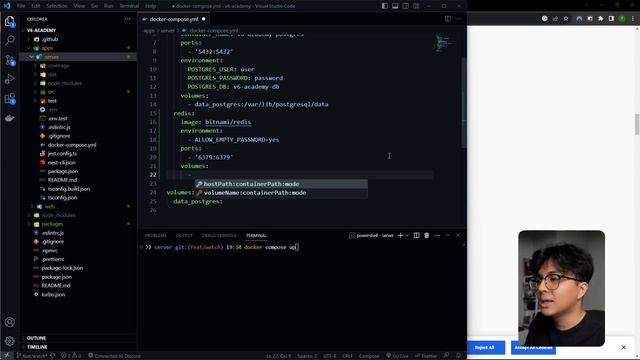Open the Run and Debug view

(x=10, y=79)
